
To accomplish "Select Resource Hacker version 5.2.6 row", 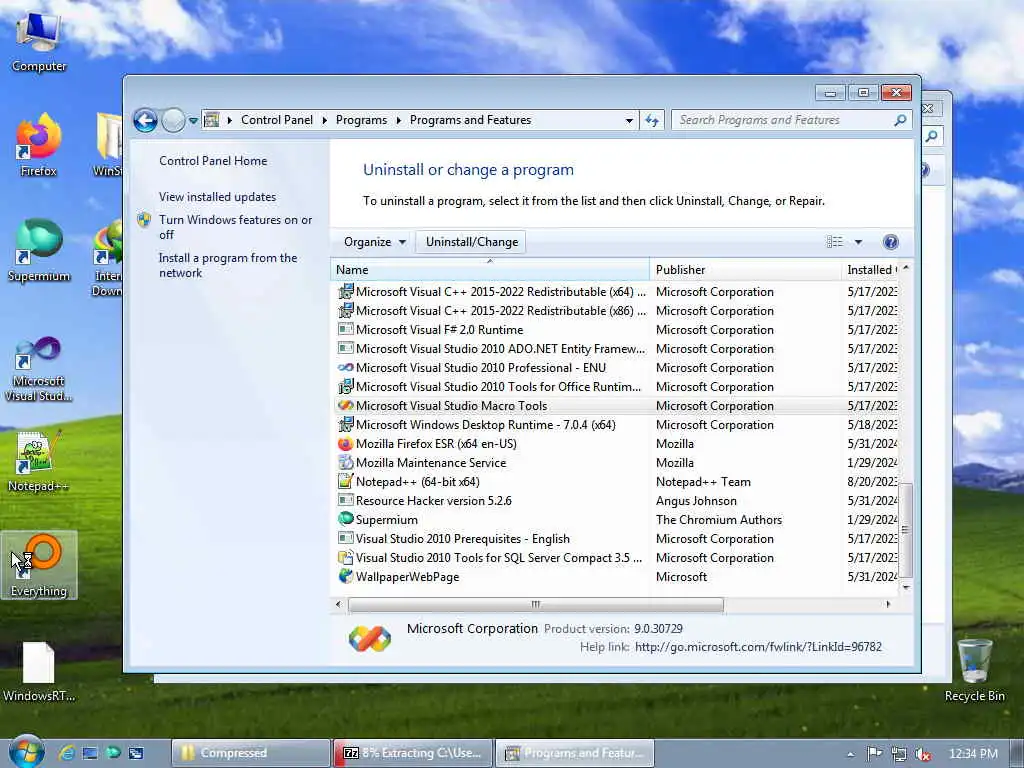I will point(617,500).
